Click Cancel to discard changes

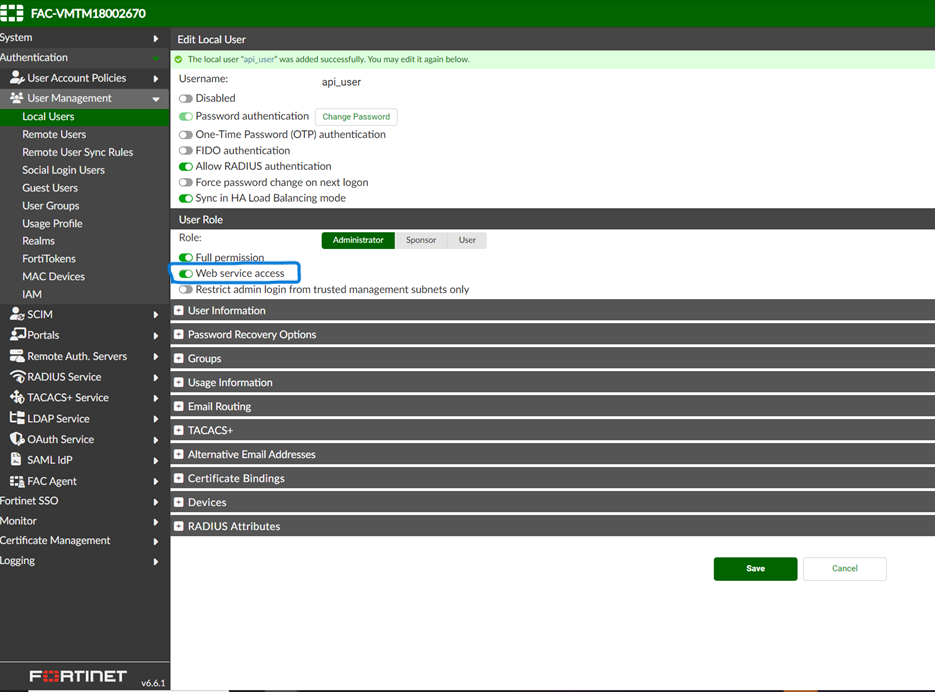point(844,569)
